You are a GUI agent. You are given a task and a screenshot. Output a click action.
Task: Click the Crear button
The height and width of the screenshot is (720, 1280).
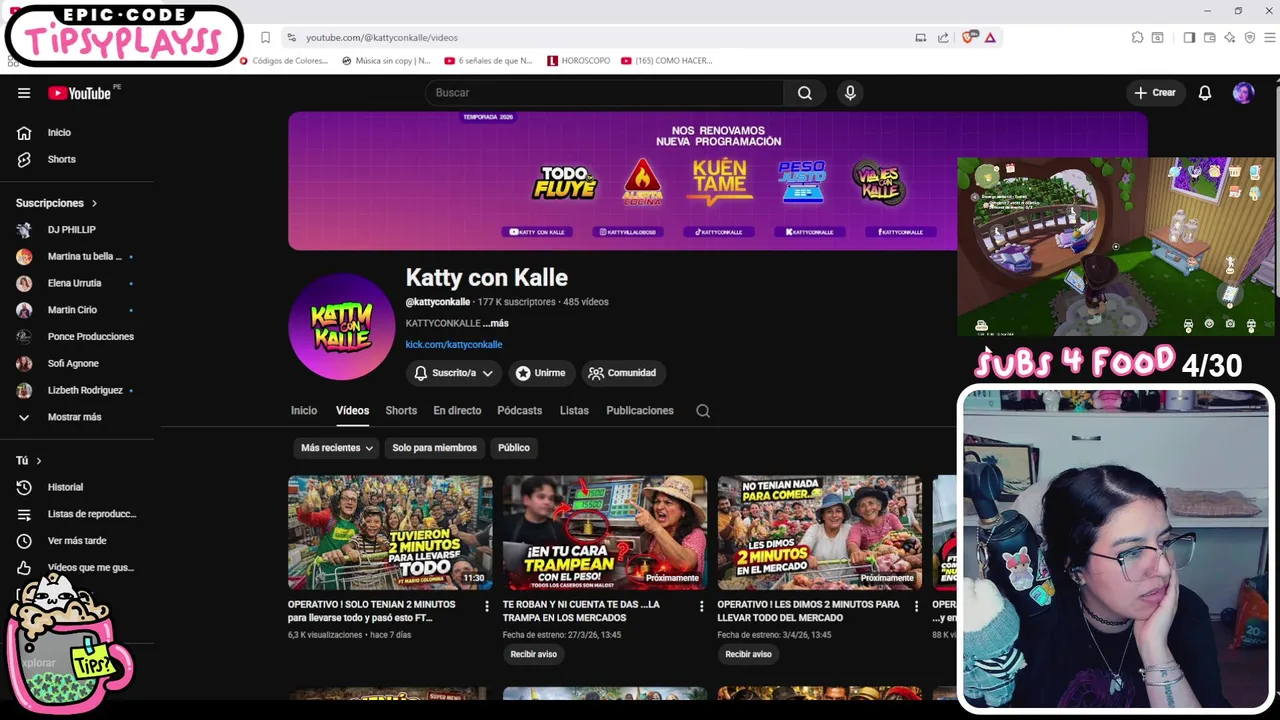(1155, 93)
